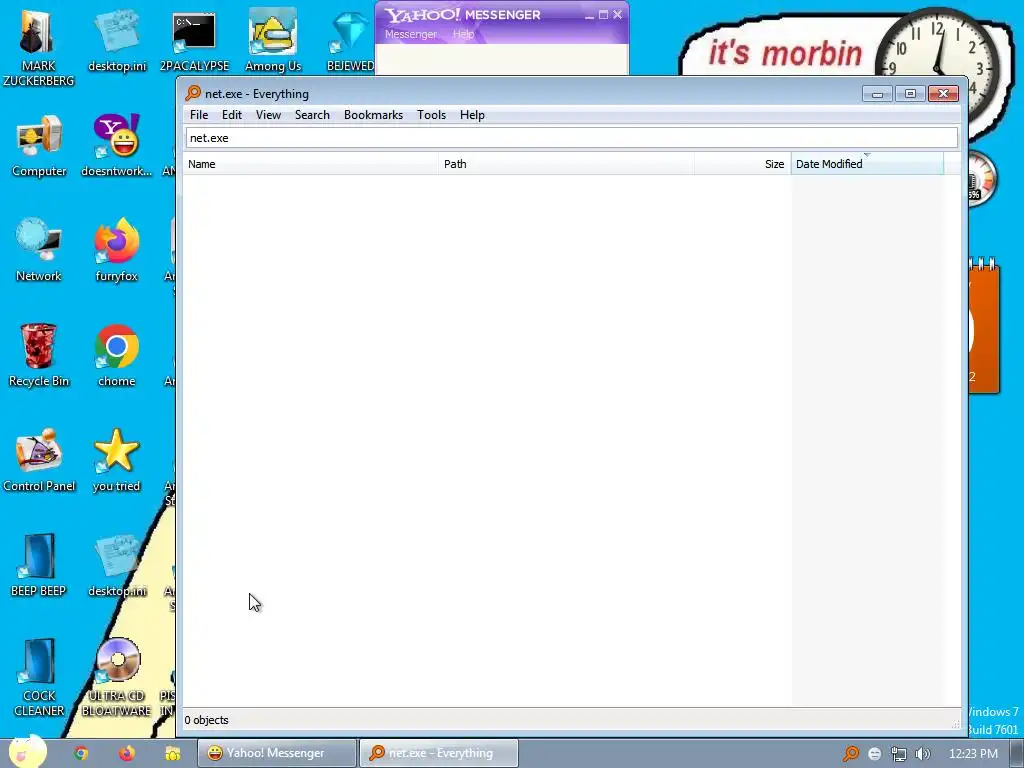The height and width of the screenshot is (768, 1024).
Task: Click the '0 objects' status bar text
Action: (x=206, y=720)
